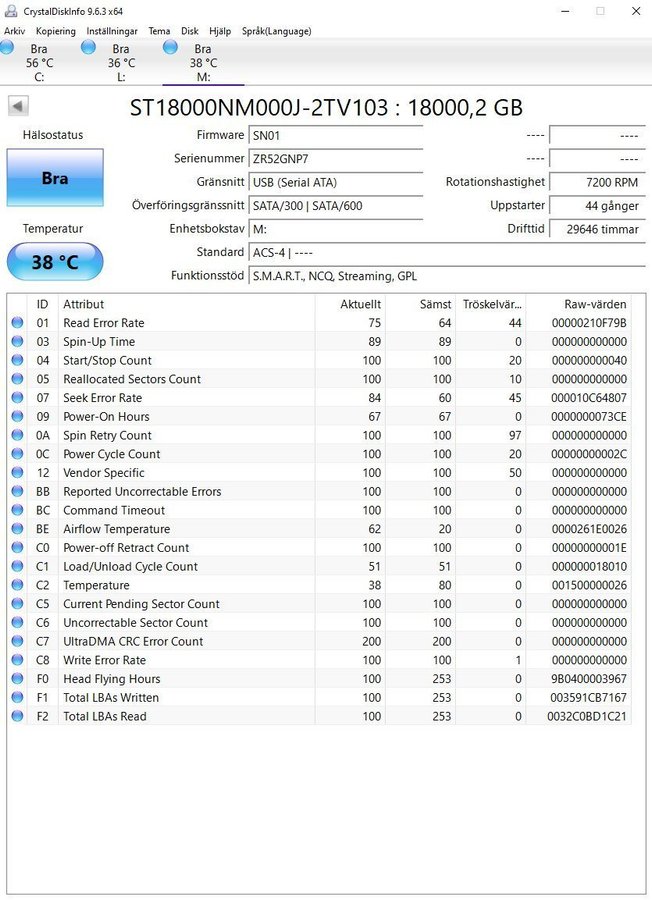Click blue status dot for Total LBAs Read
Image resolution: width=652 pixels, height=900 pixels.
(x=17, y=716)
